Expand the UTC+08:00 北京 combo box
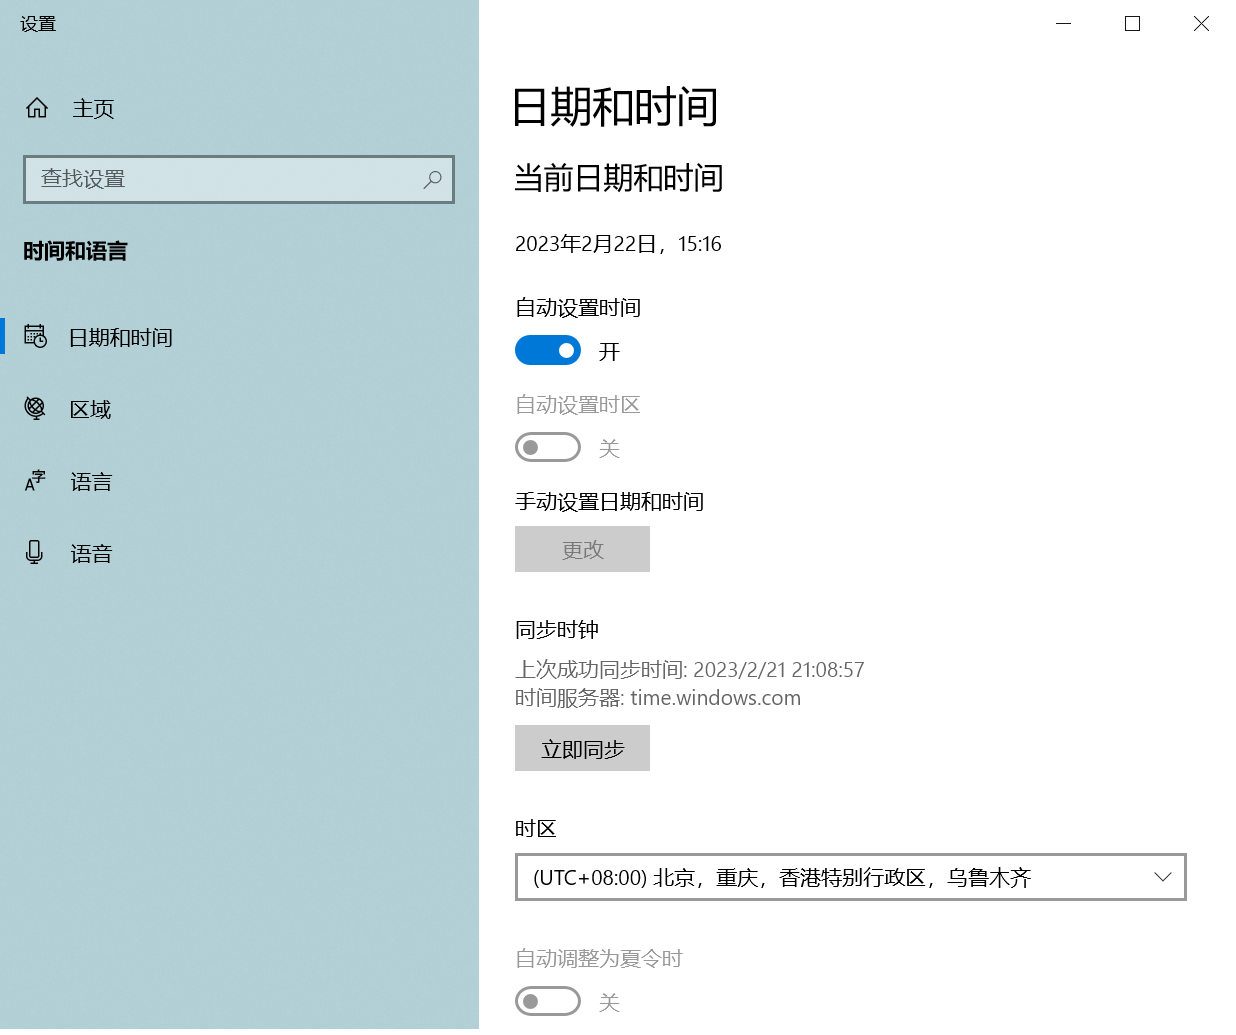1236x1035 pixels. (850, 877)
